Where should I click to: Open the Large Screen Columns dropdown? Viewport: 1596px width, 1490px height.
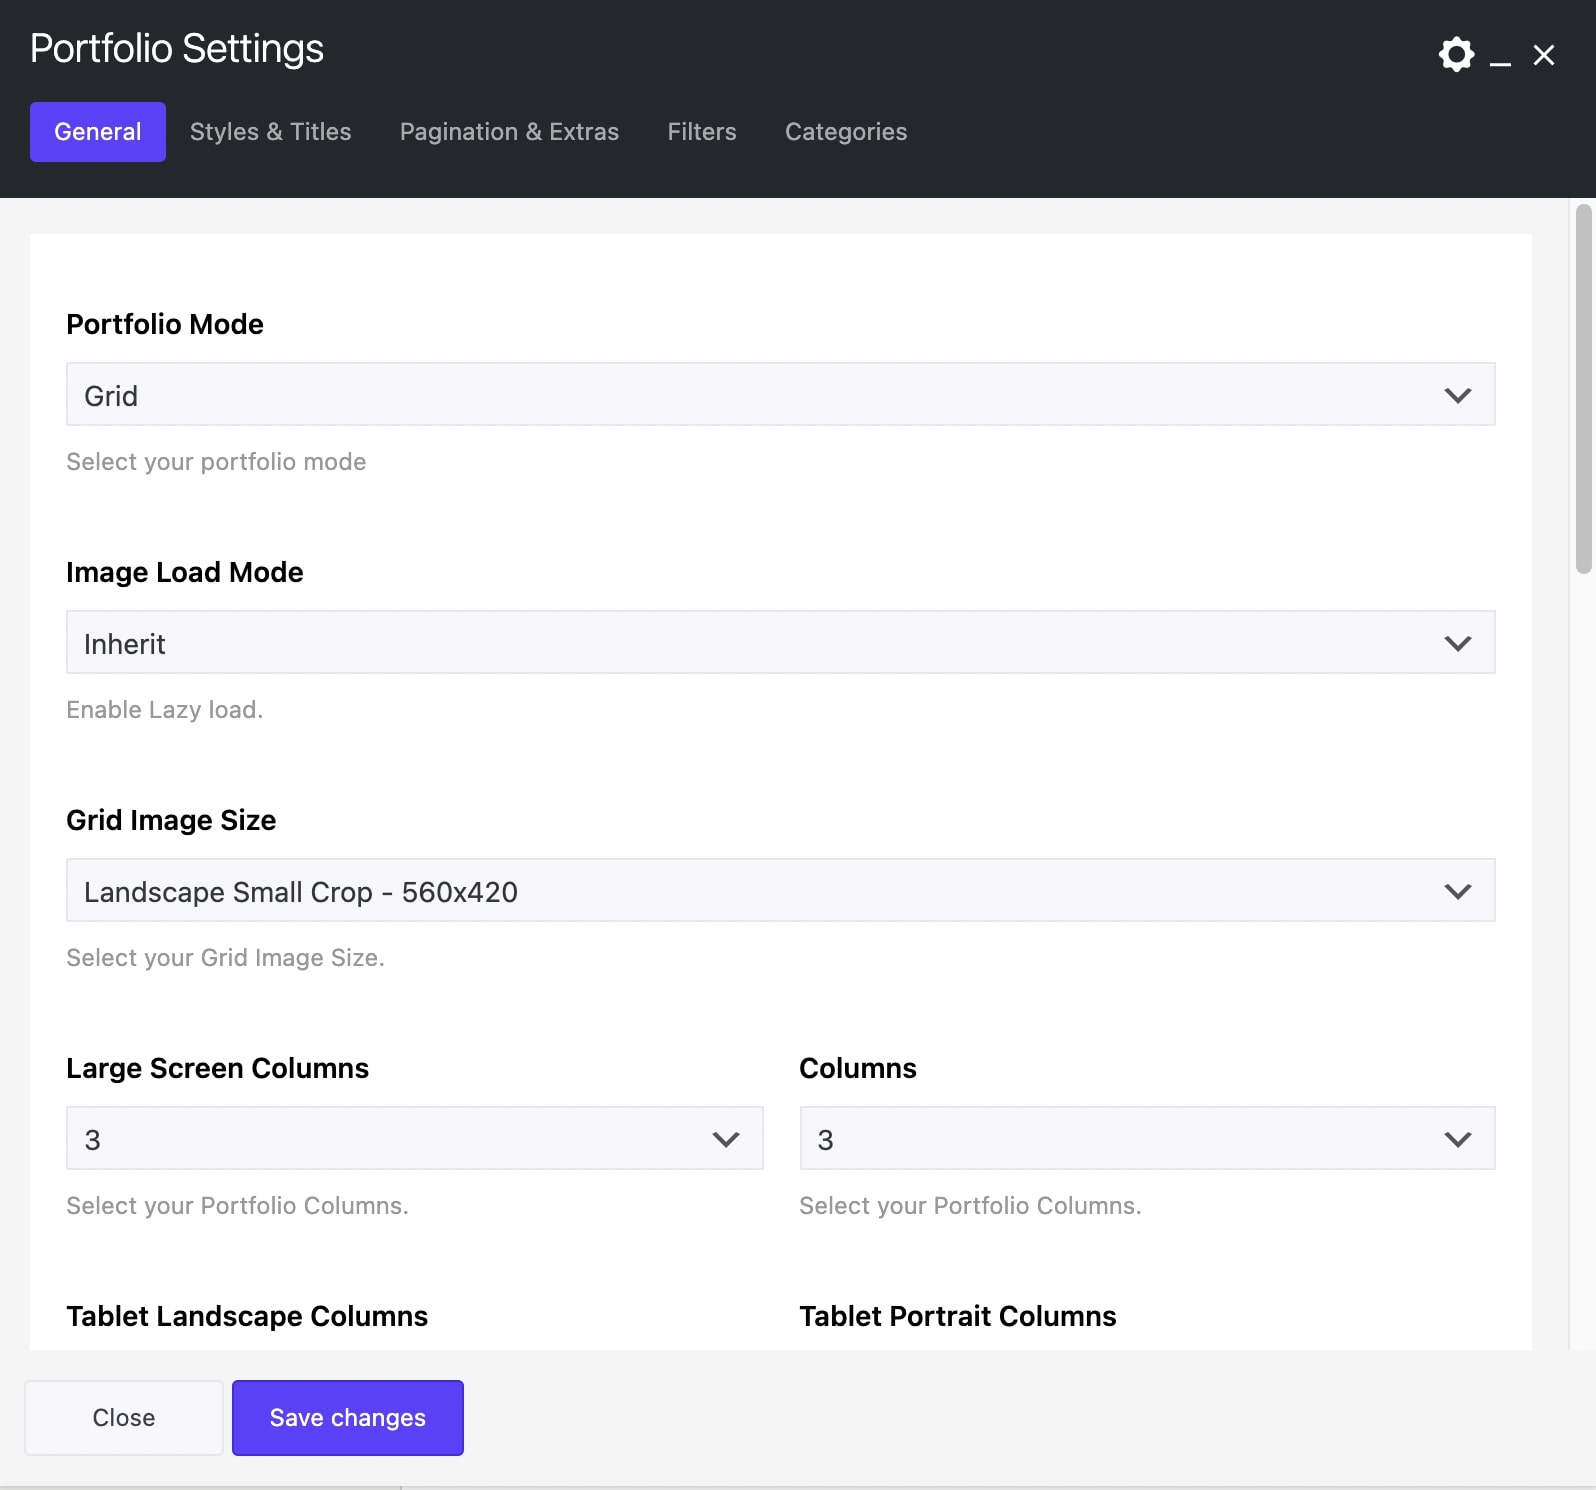[x=414, y=1139]
